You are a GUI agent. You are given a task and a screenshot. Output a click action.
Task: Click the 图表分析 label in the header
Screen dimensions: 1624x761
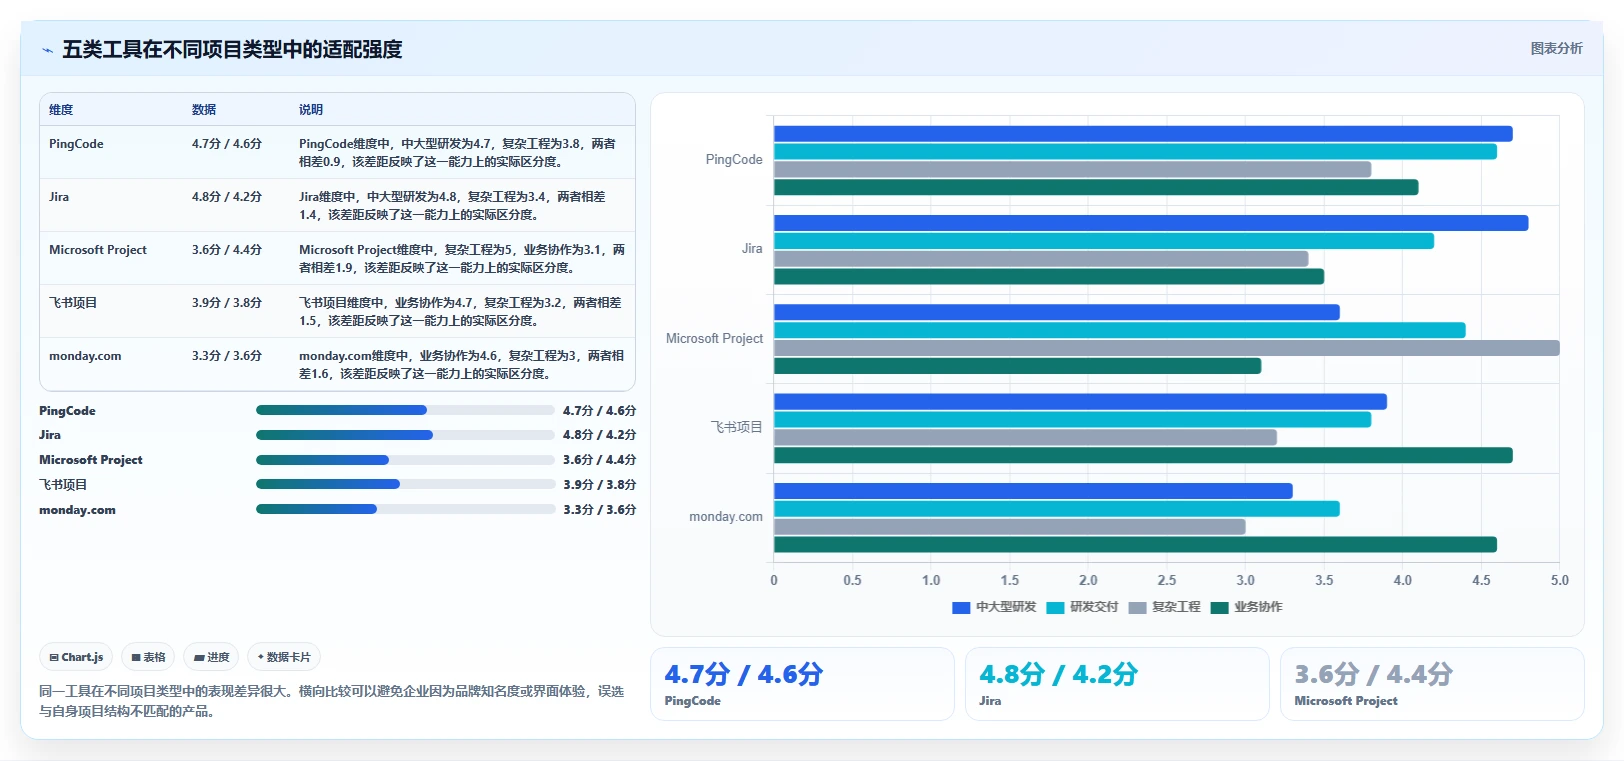1556,48
